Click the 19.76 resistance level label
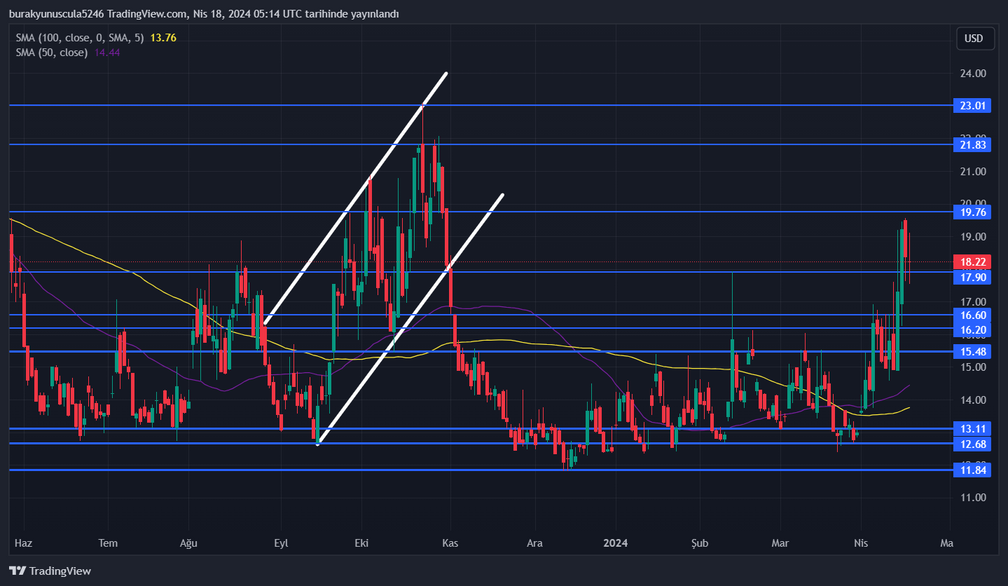 pyautogui.click(x=973, y=211)
